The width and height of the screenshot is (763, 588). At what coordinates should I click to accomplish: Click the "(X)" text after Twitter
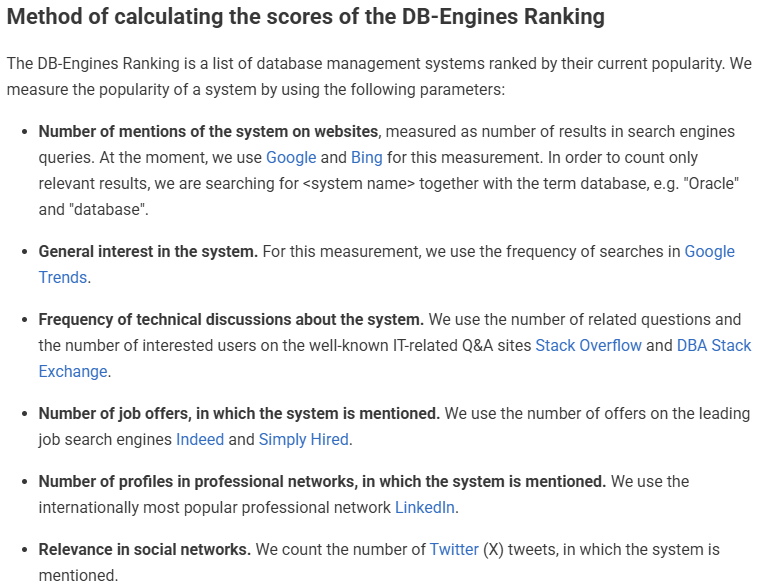pos(494,550)
